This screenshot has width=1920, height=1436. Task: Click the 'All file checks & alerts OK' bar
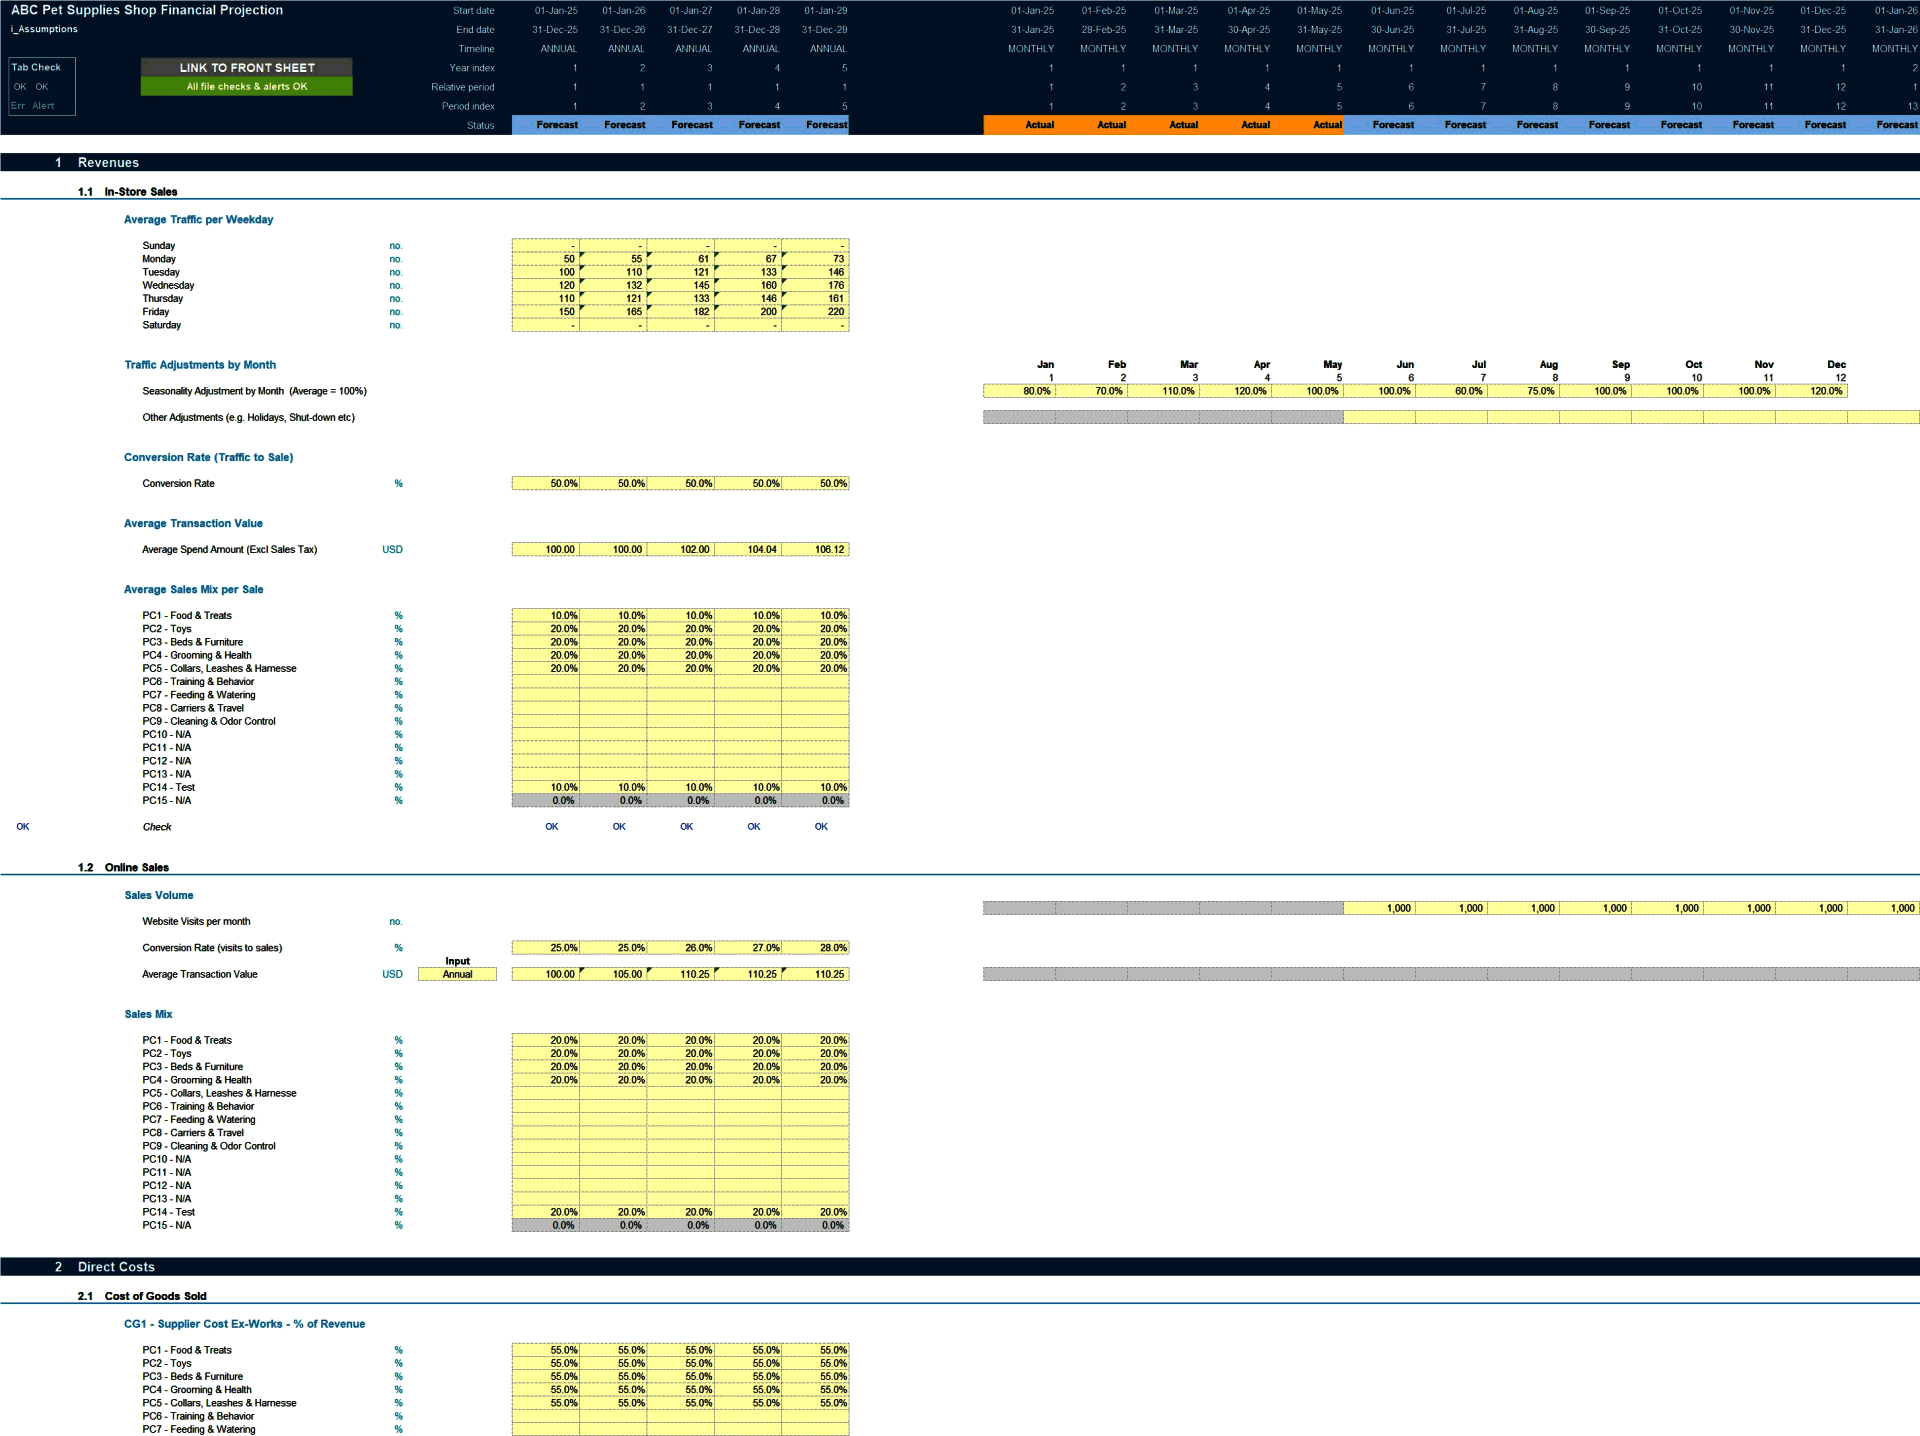(247, 87)
